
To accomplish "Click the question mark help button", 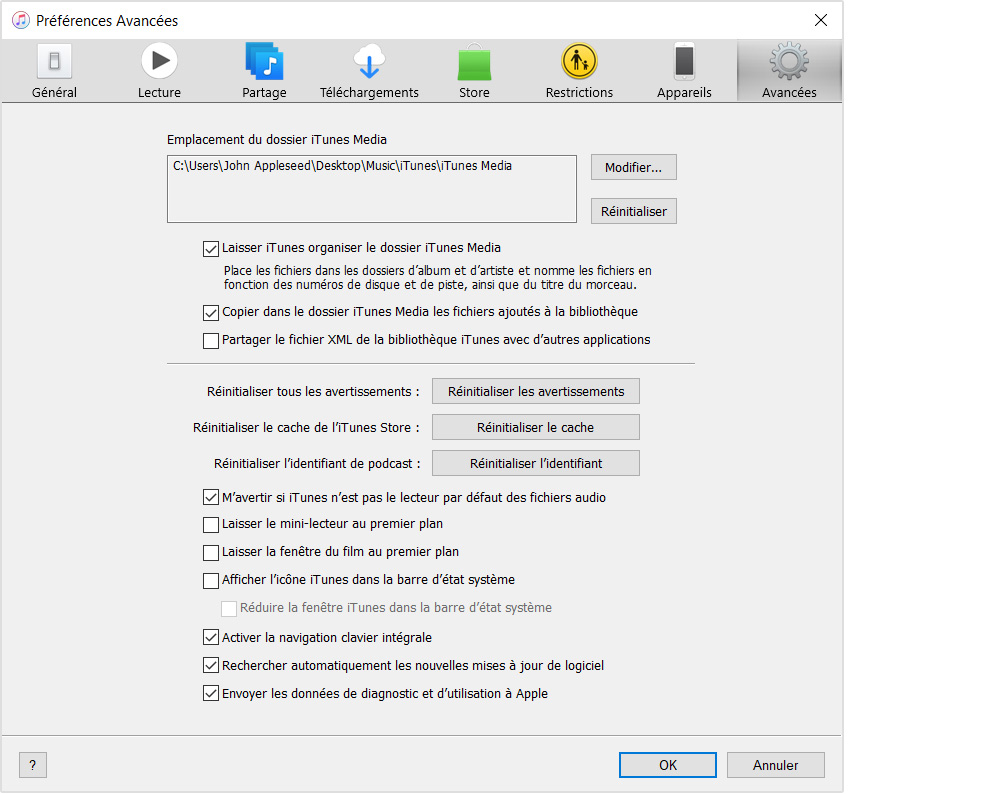I will [33, 765].
